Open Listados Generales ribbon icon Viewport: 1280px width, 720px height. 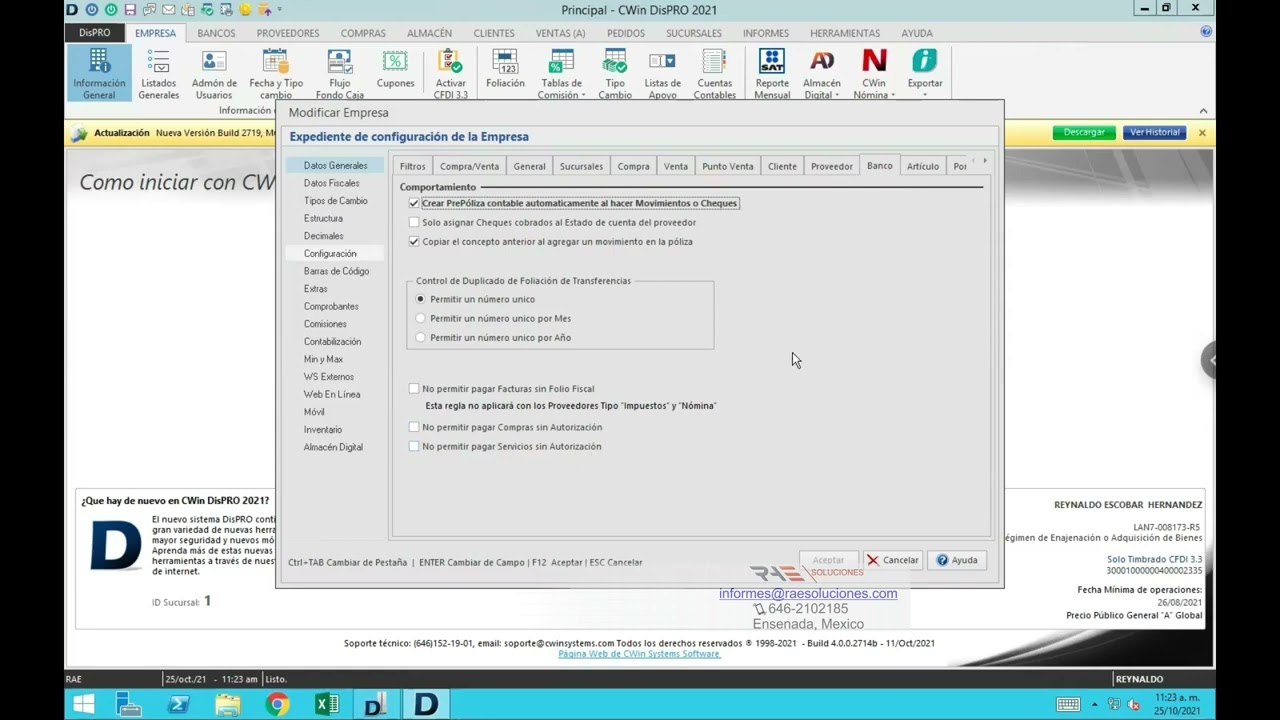click(x=159, y=73)
